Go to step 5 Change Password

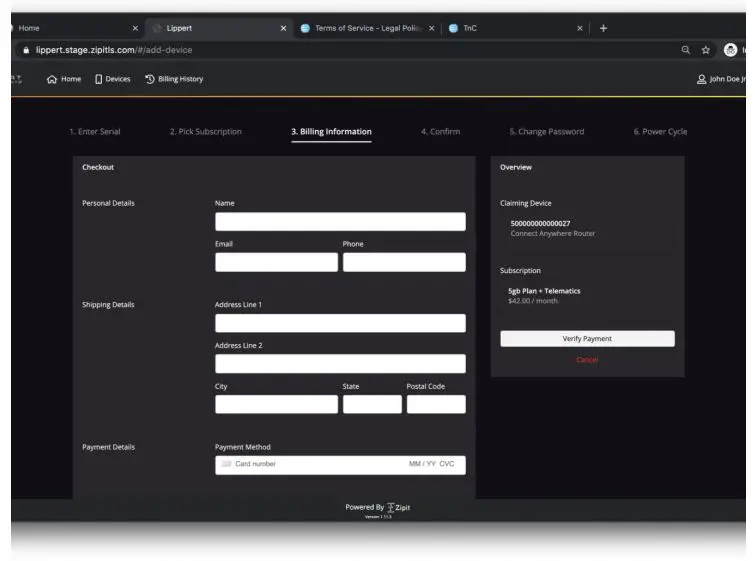point(547,131)
